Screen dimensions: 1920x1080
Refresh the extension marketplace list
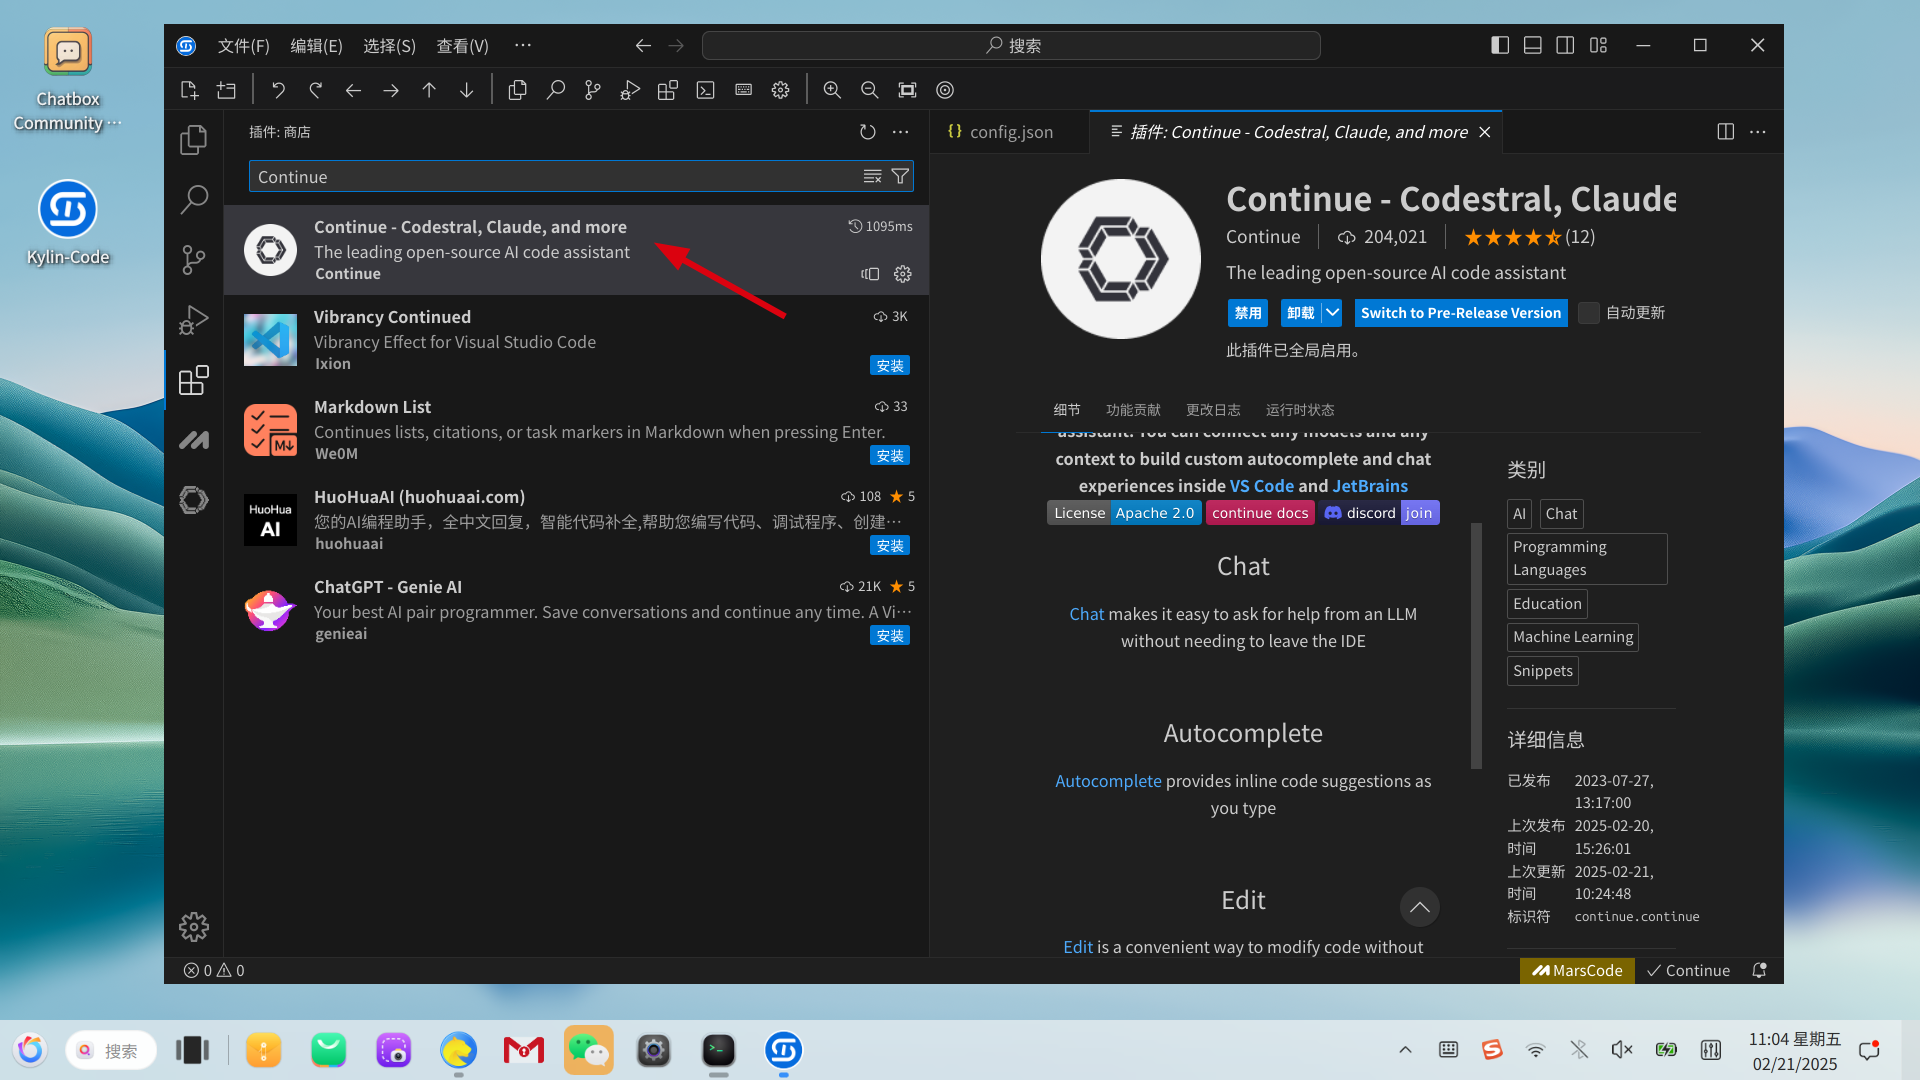pos(868,132)
